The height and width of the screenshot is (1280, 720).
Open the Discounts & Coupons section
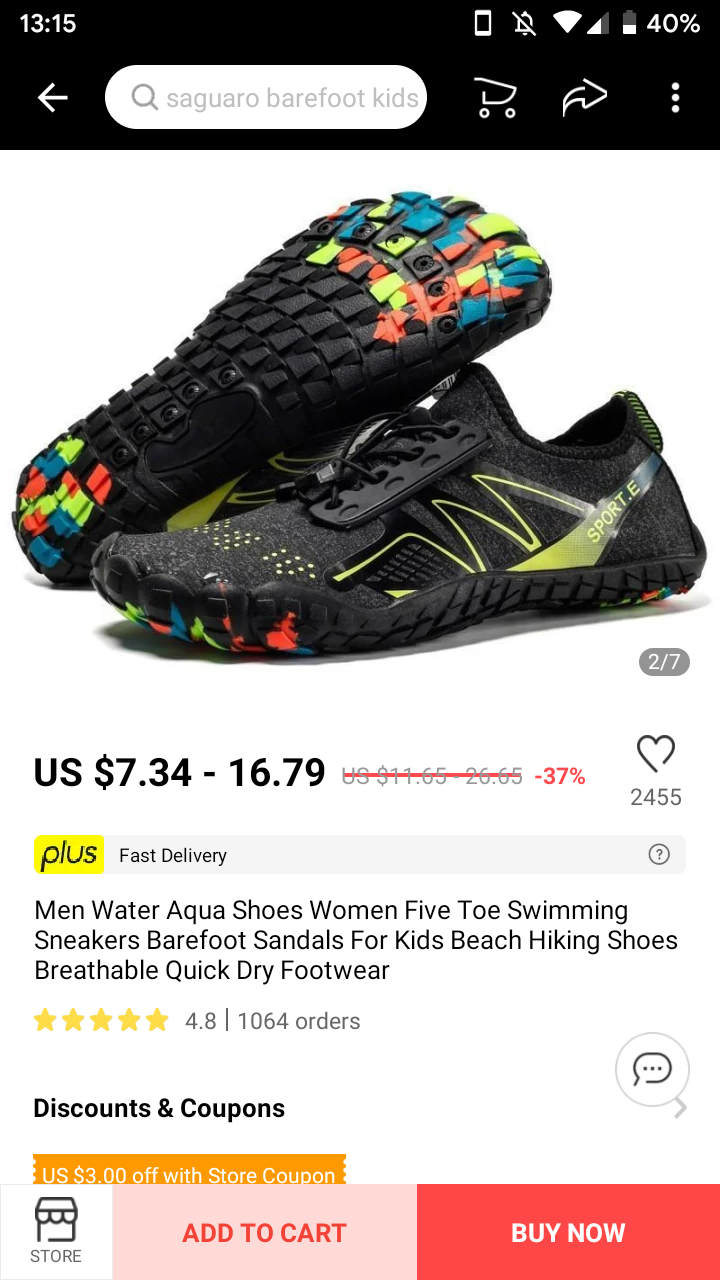159,1108
